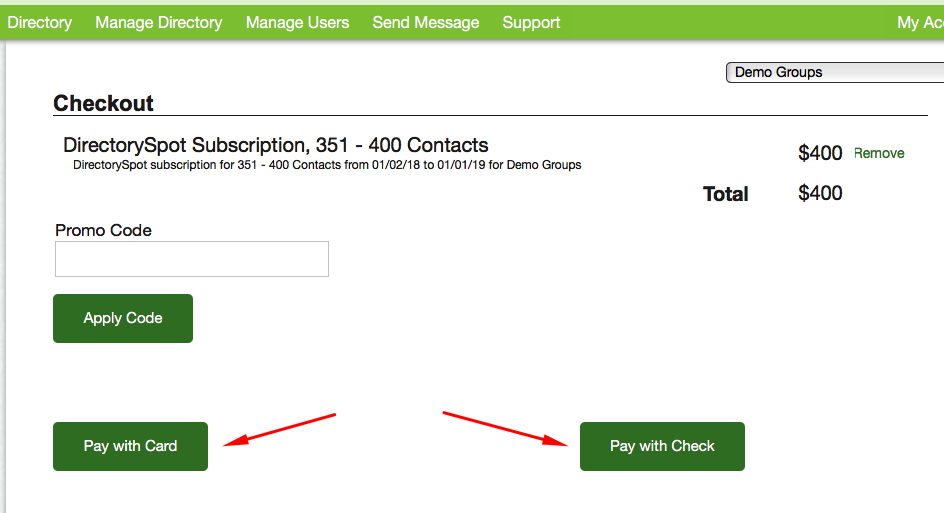
Task: Expand the Demo Groups dropdown
Action: (833, 72)
